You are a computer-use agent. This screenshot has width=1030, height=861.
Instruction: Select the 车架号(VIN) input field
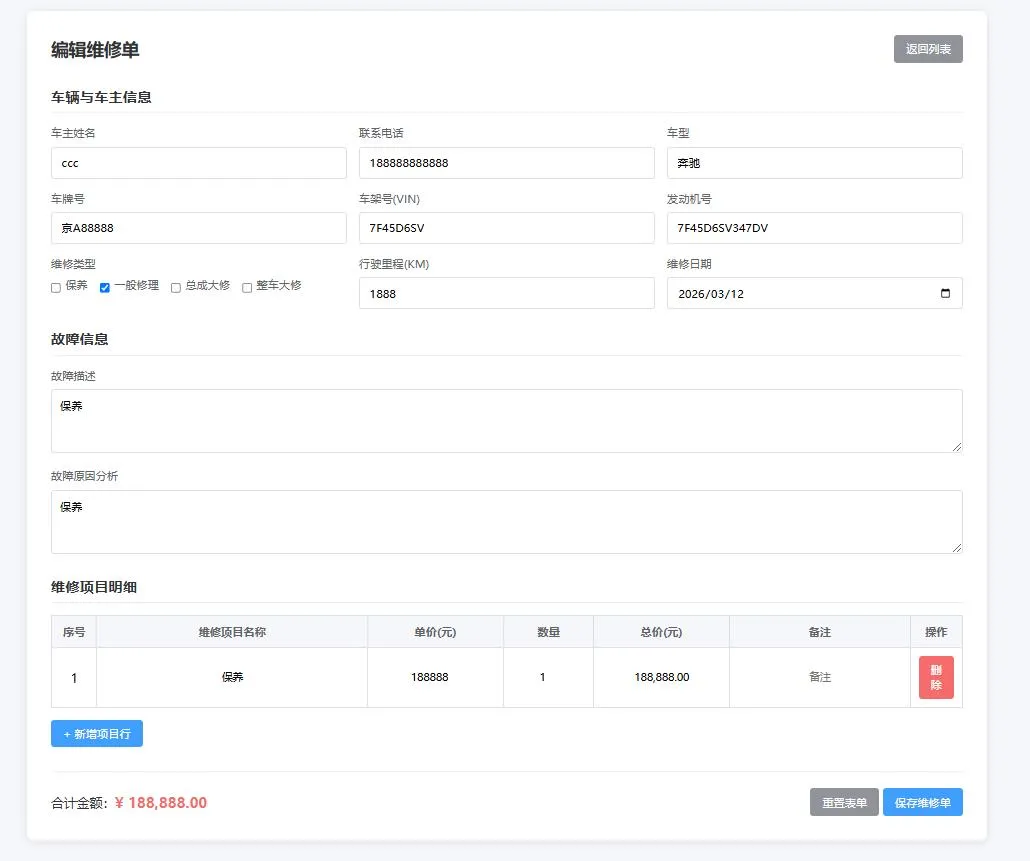506,228
